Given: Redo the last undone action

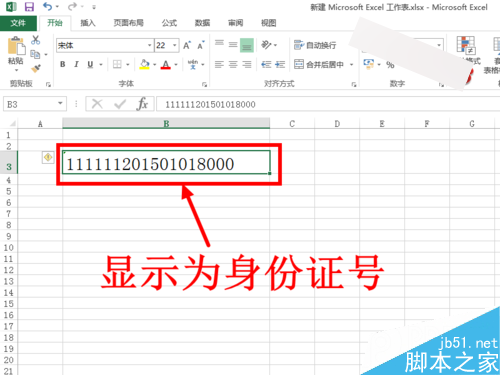Looking at the screenshot, I should coord(72,6).
